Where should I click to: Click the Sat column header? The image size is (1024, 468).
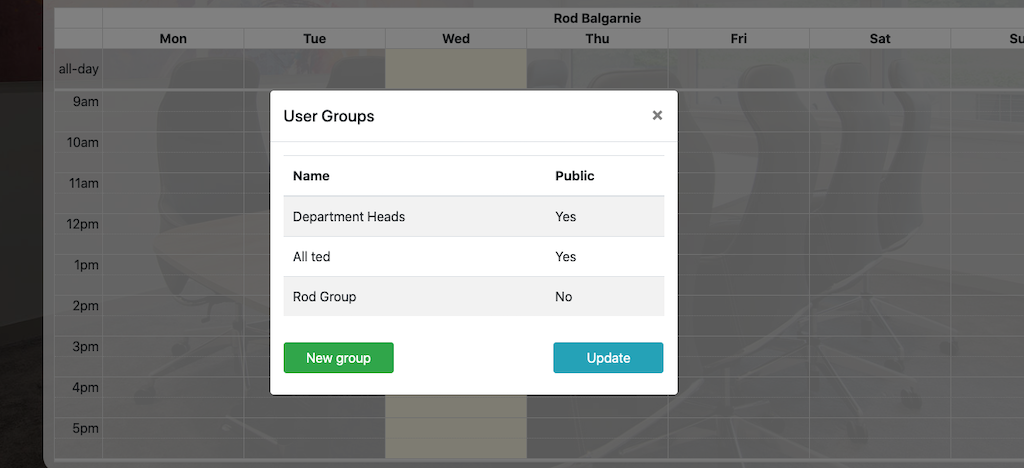tap(880, 39)
